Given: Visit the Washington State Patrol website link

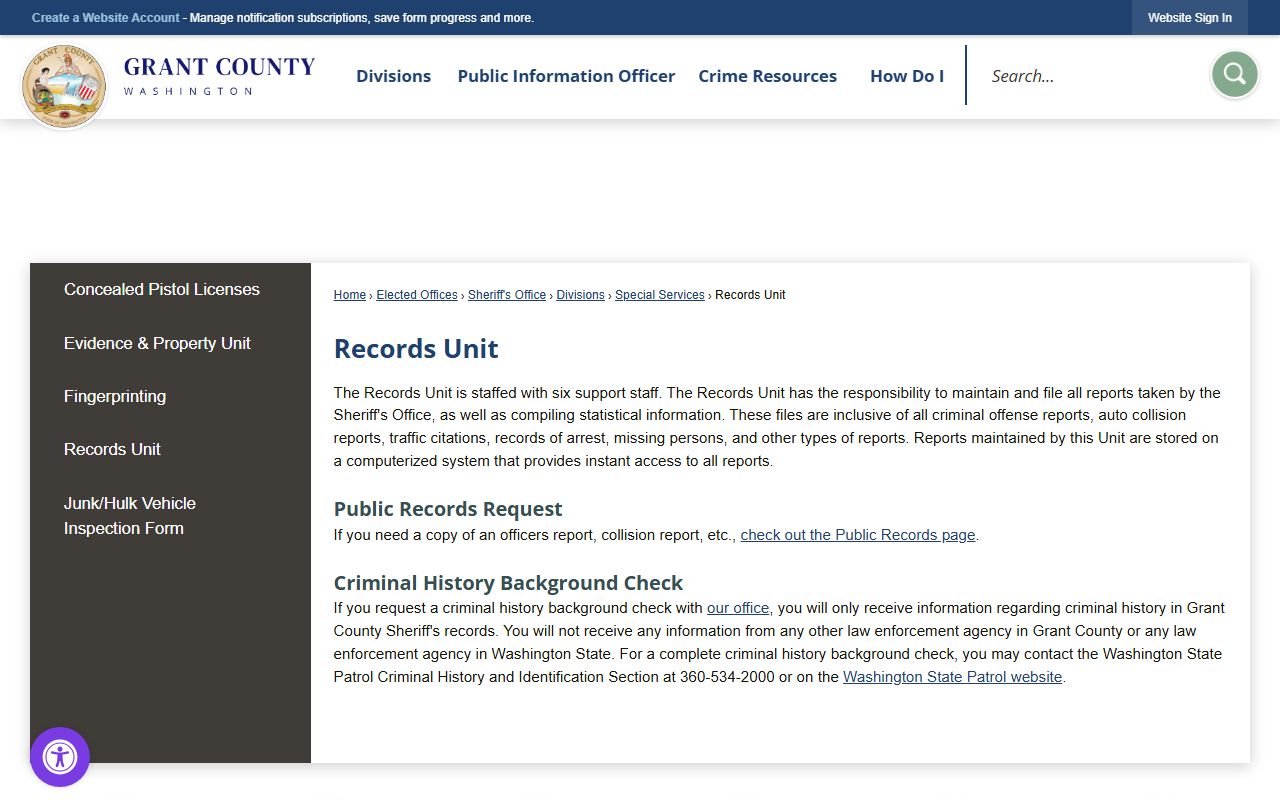Looking at the screenshot, I should pyautogui.click(x=952, y=677).
